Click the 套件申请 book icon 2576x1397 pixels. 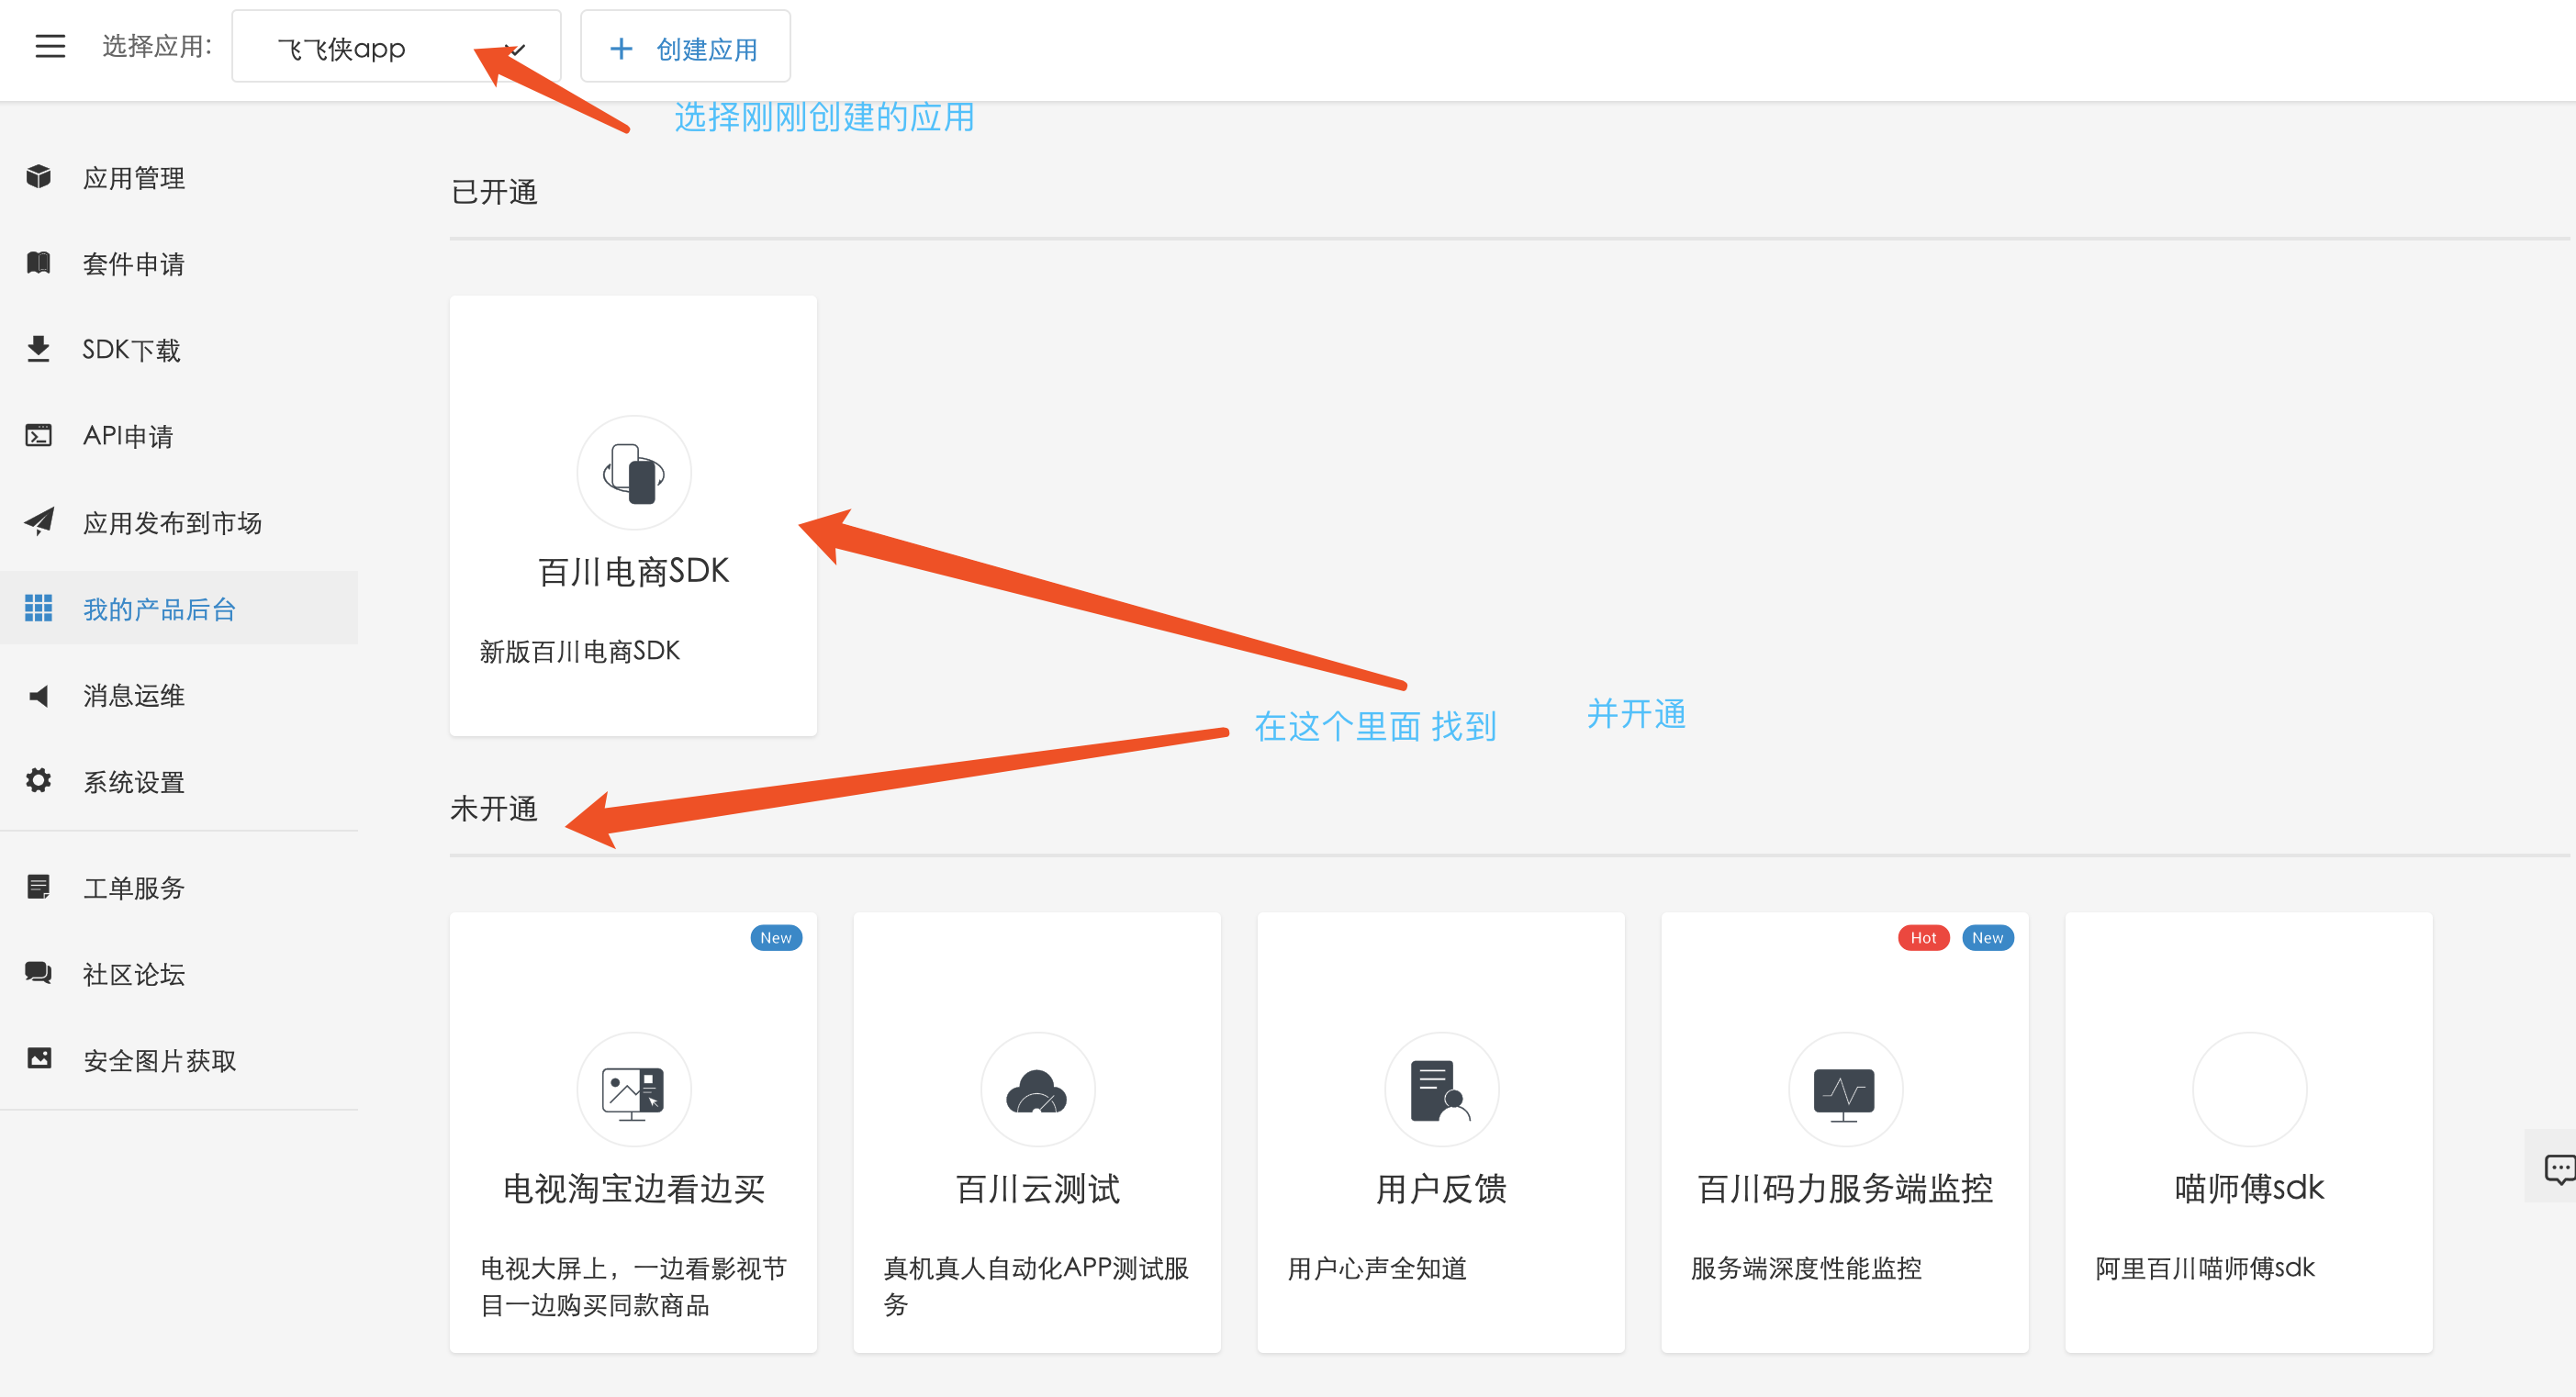tap(38, 263)
